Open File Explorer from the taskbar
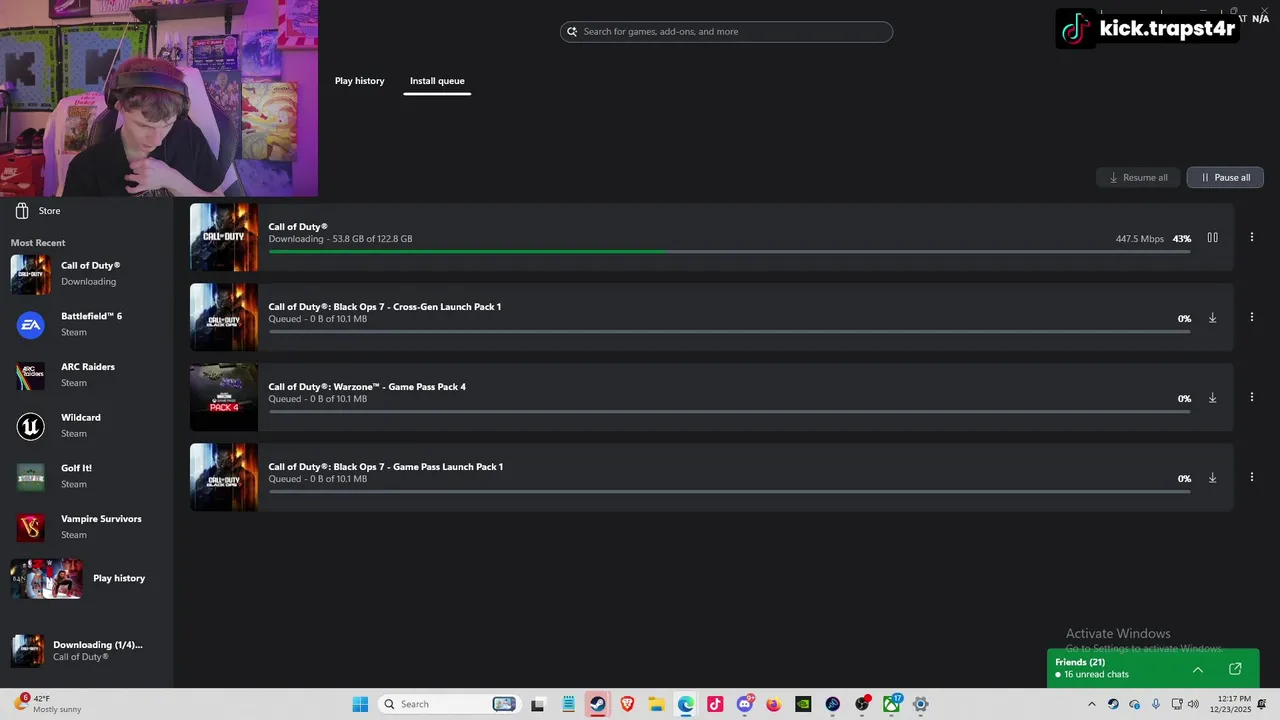The width and height of the screenshot is (1280, 720). coord(656,704)
